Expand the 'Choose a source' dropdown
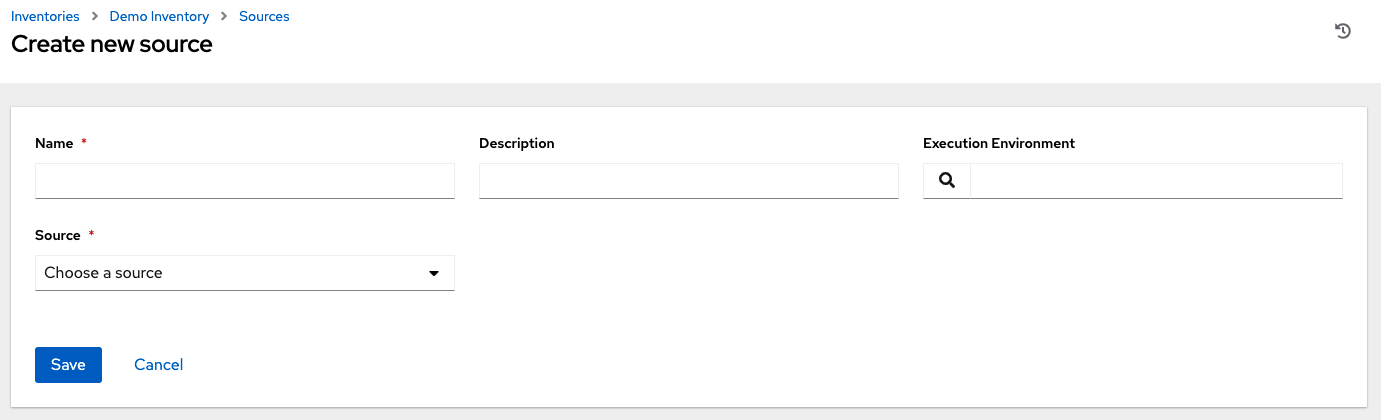 pyautogui.click(x=244, y=273)
